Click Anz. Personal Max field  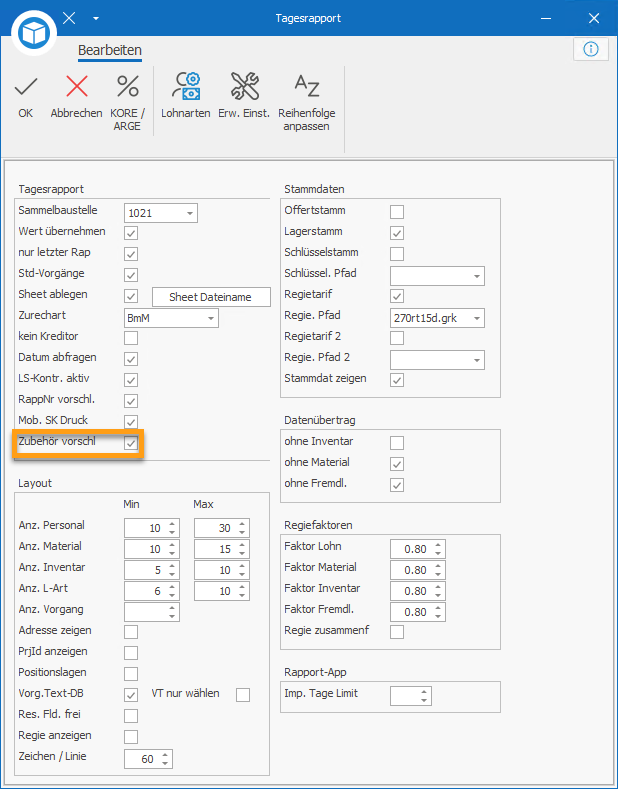point(221,528)
